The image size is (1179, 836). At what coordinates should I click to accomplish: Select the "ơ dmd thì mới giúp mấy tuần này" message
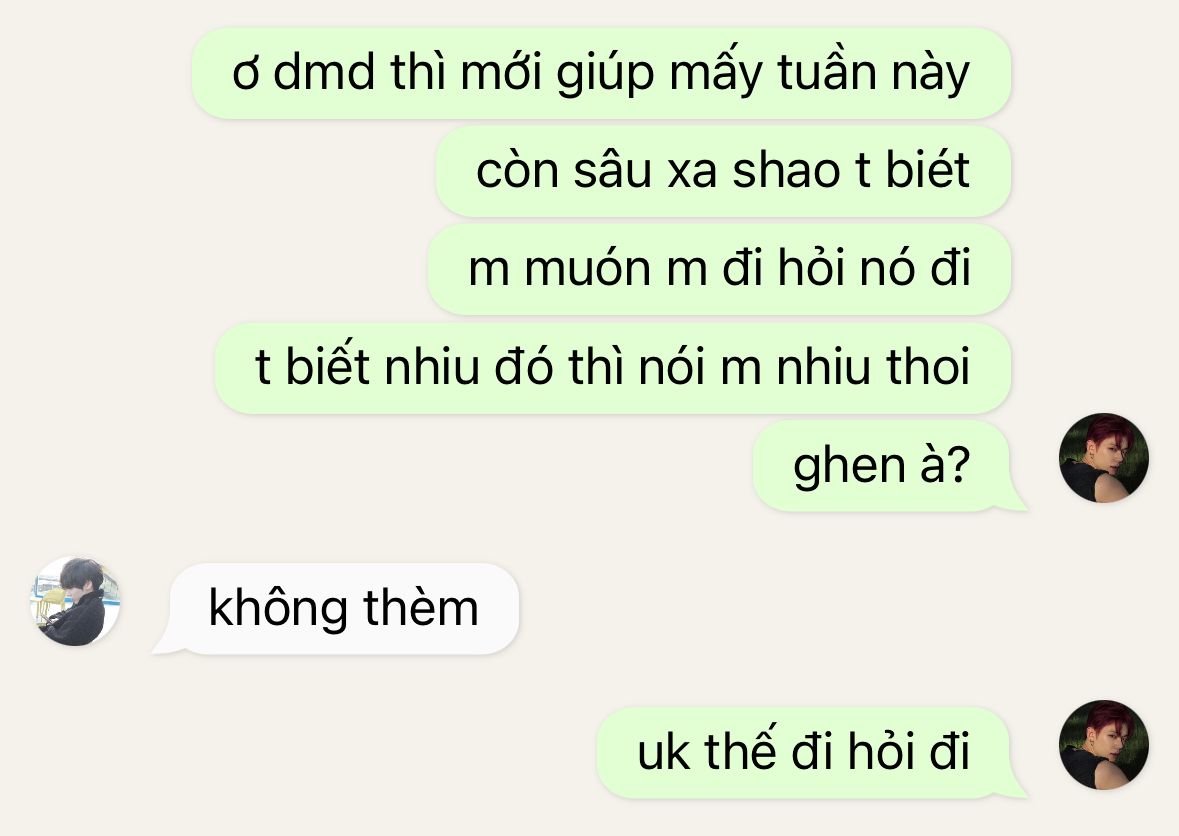pyautogui.click(x=601, y=73)
